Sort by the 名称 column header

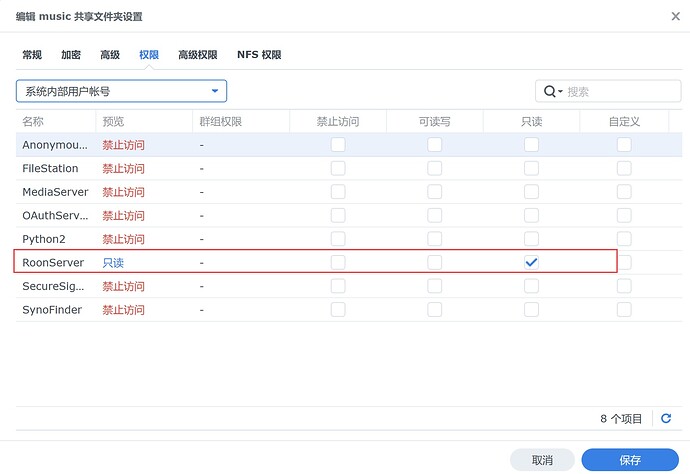point(56,121)
